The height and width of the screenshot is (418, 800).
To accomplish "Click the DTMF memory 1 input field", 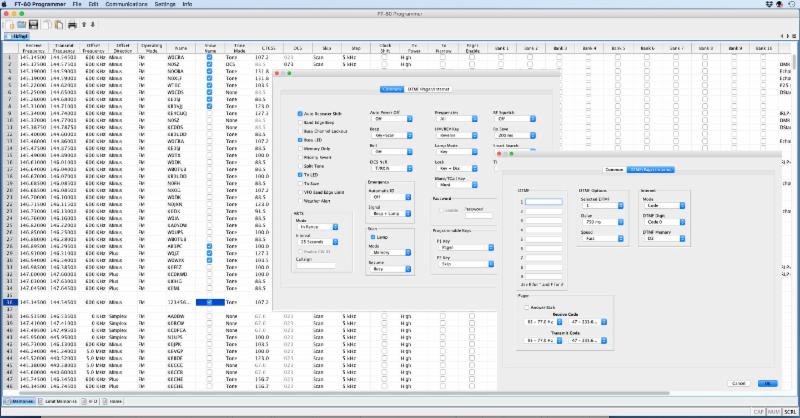I will [543, 202].
